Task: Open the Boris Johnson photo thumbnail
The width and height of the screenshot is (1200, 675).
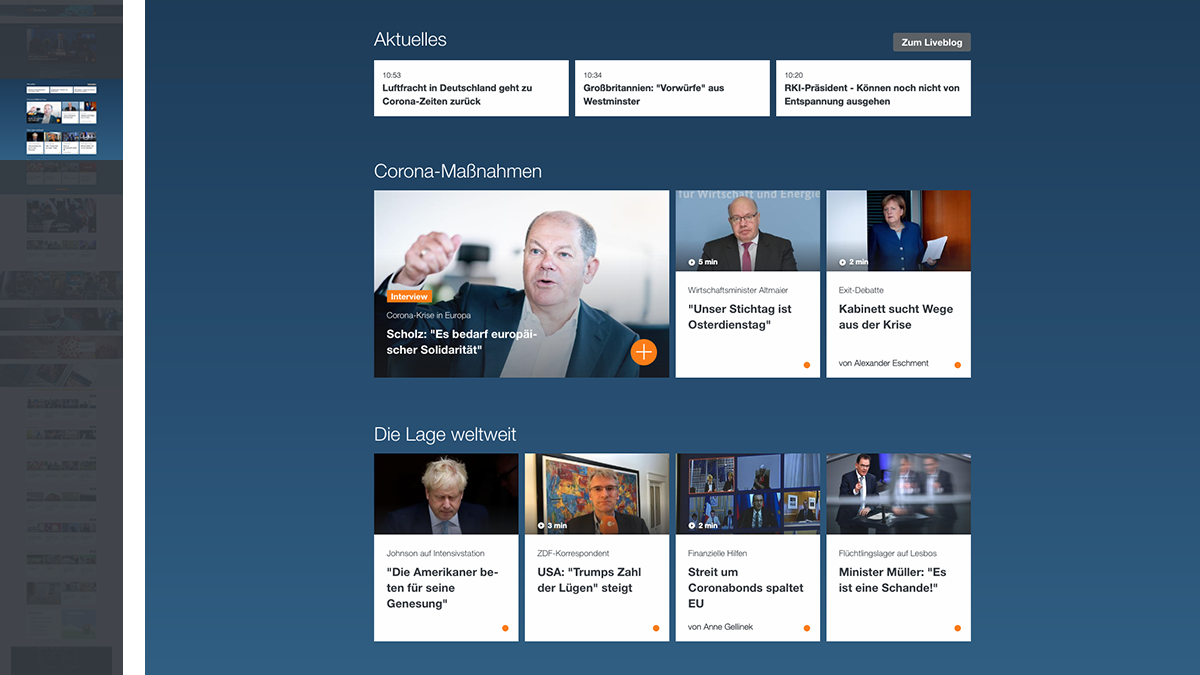Action: pyautogui.click(x=446, y=494)
